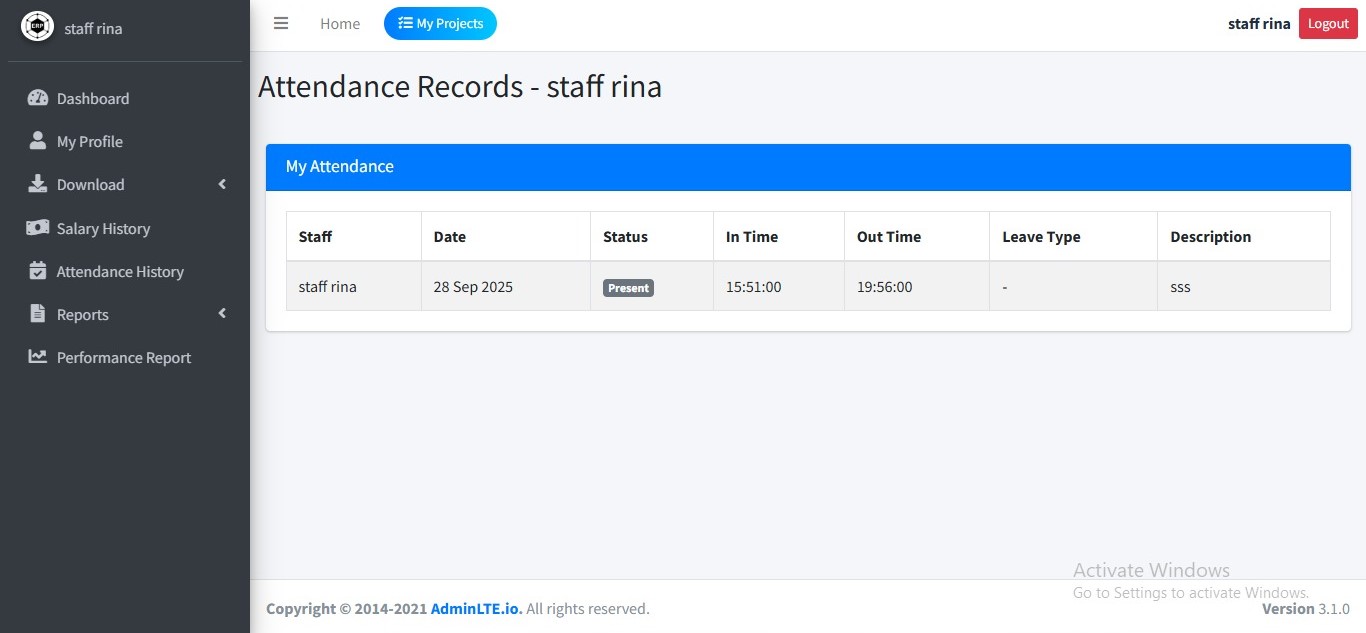Select the attendance row for 28 Sep 2025
The height and width of the screenshot is (633, 1366).
[x=472, y=286]
